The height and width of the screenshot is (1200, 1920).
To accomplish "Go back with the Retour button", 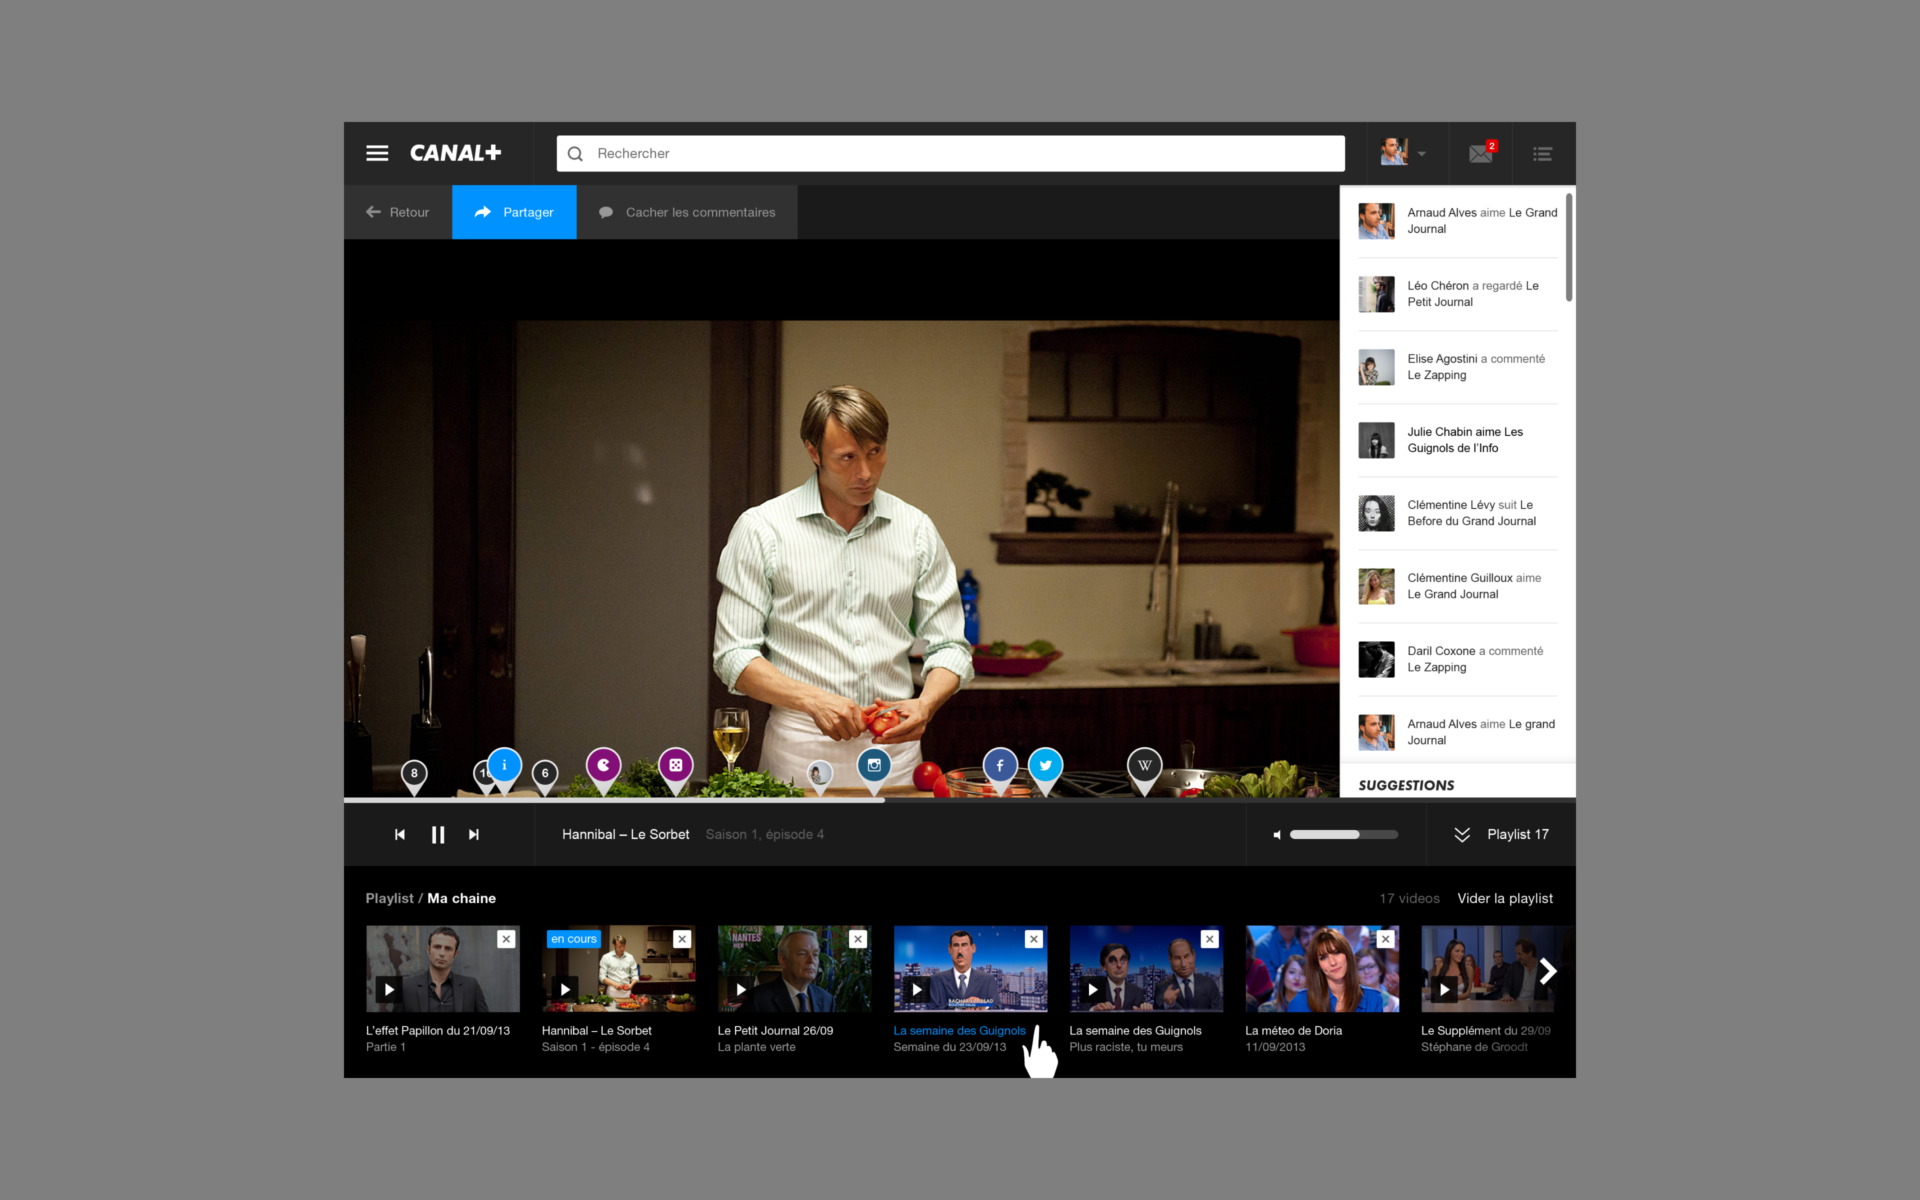I will (398, 212).
